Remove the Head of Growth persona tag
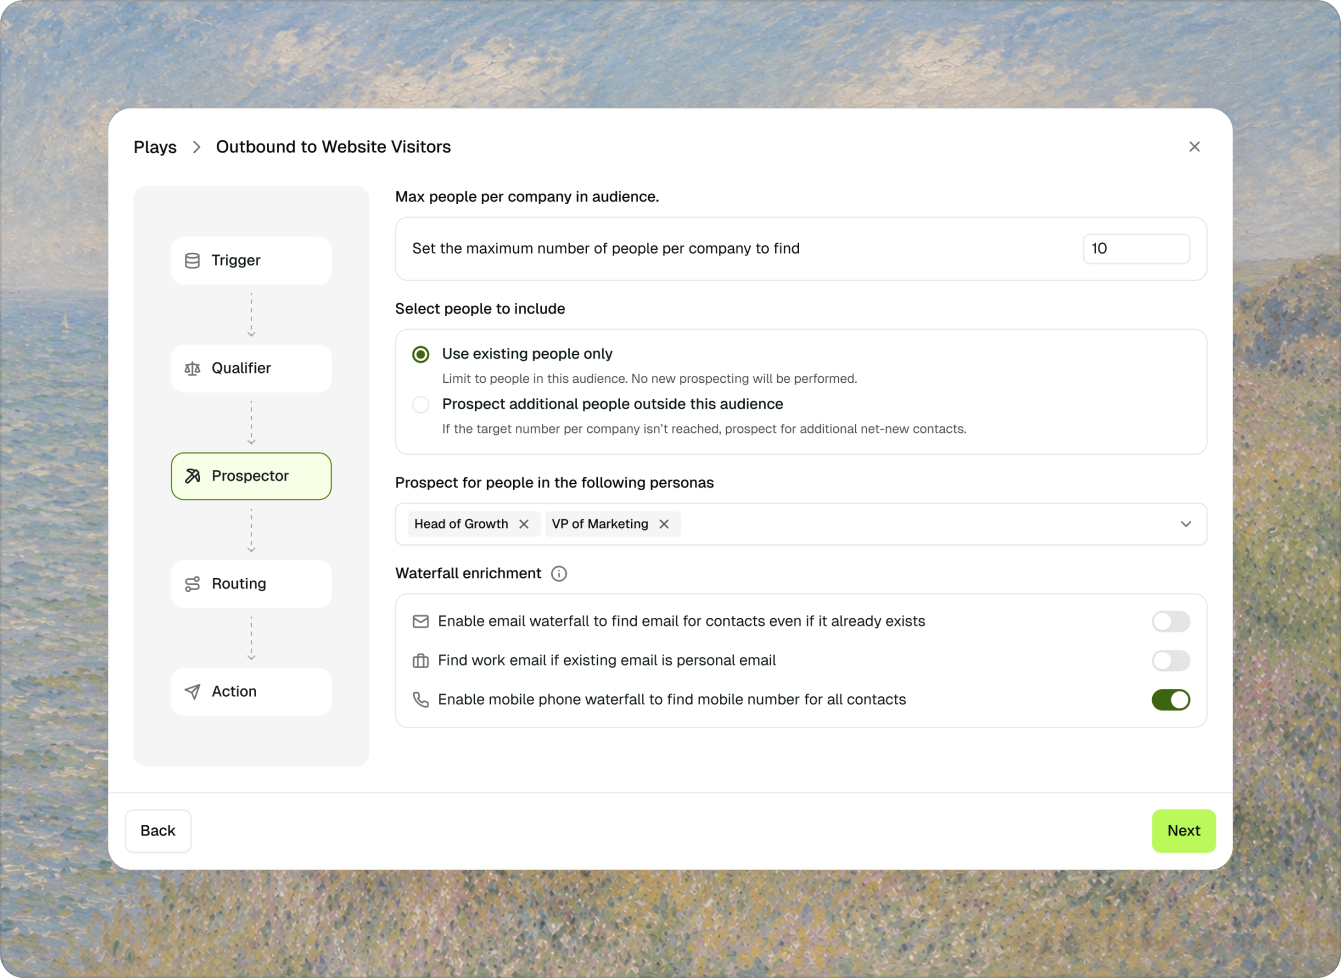1341x978 pixels. pos(524,524)
